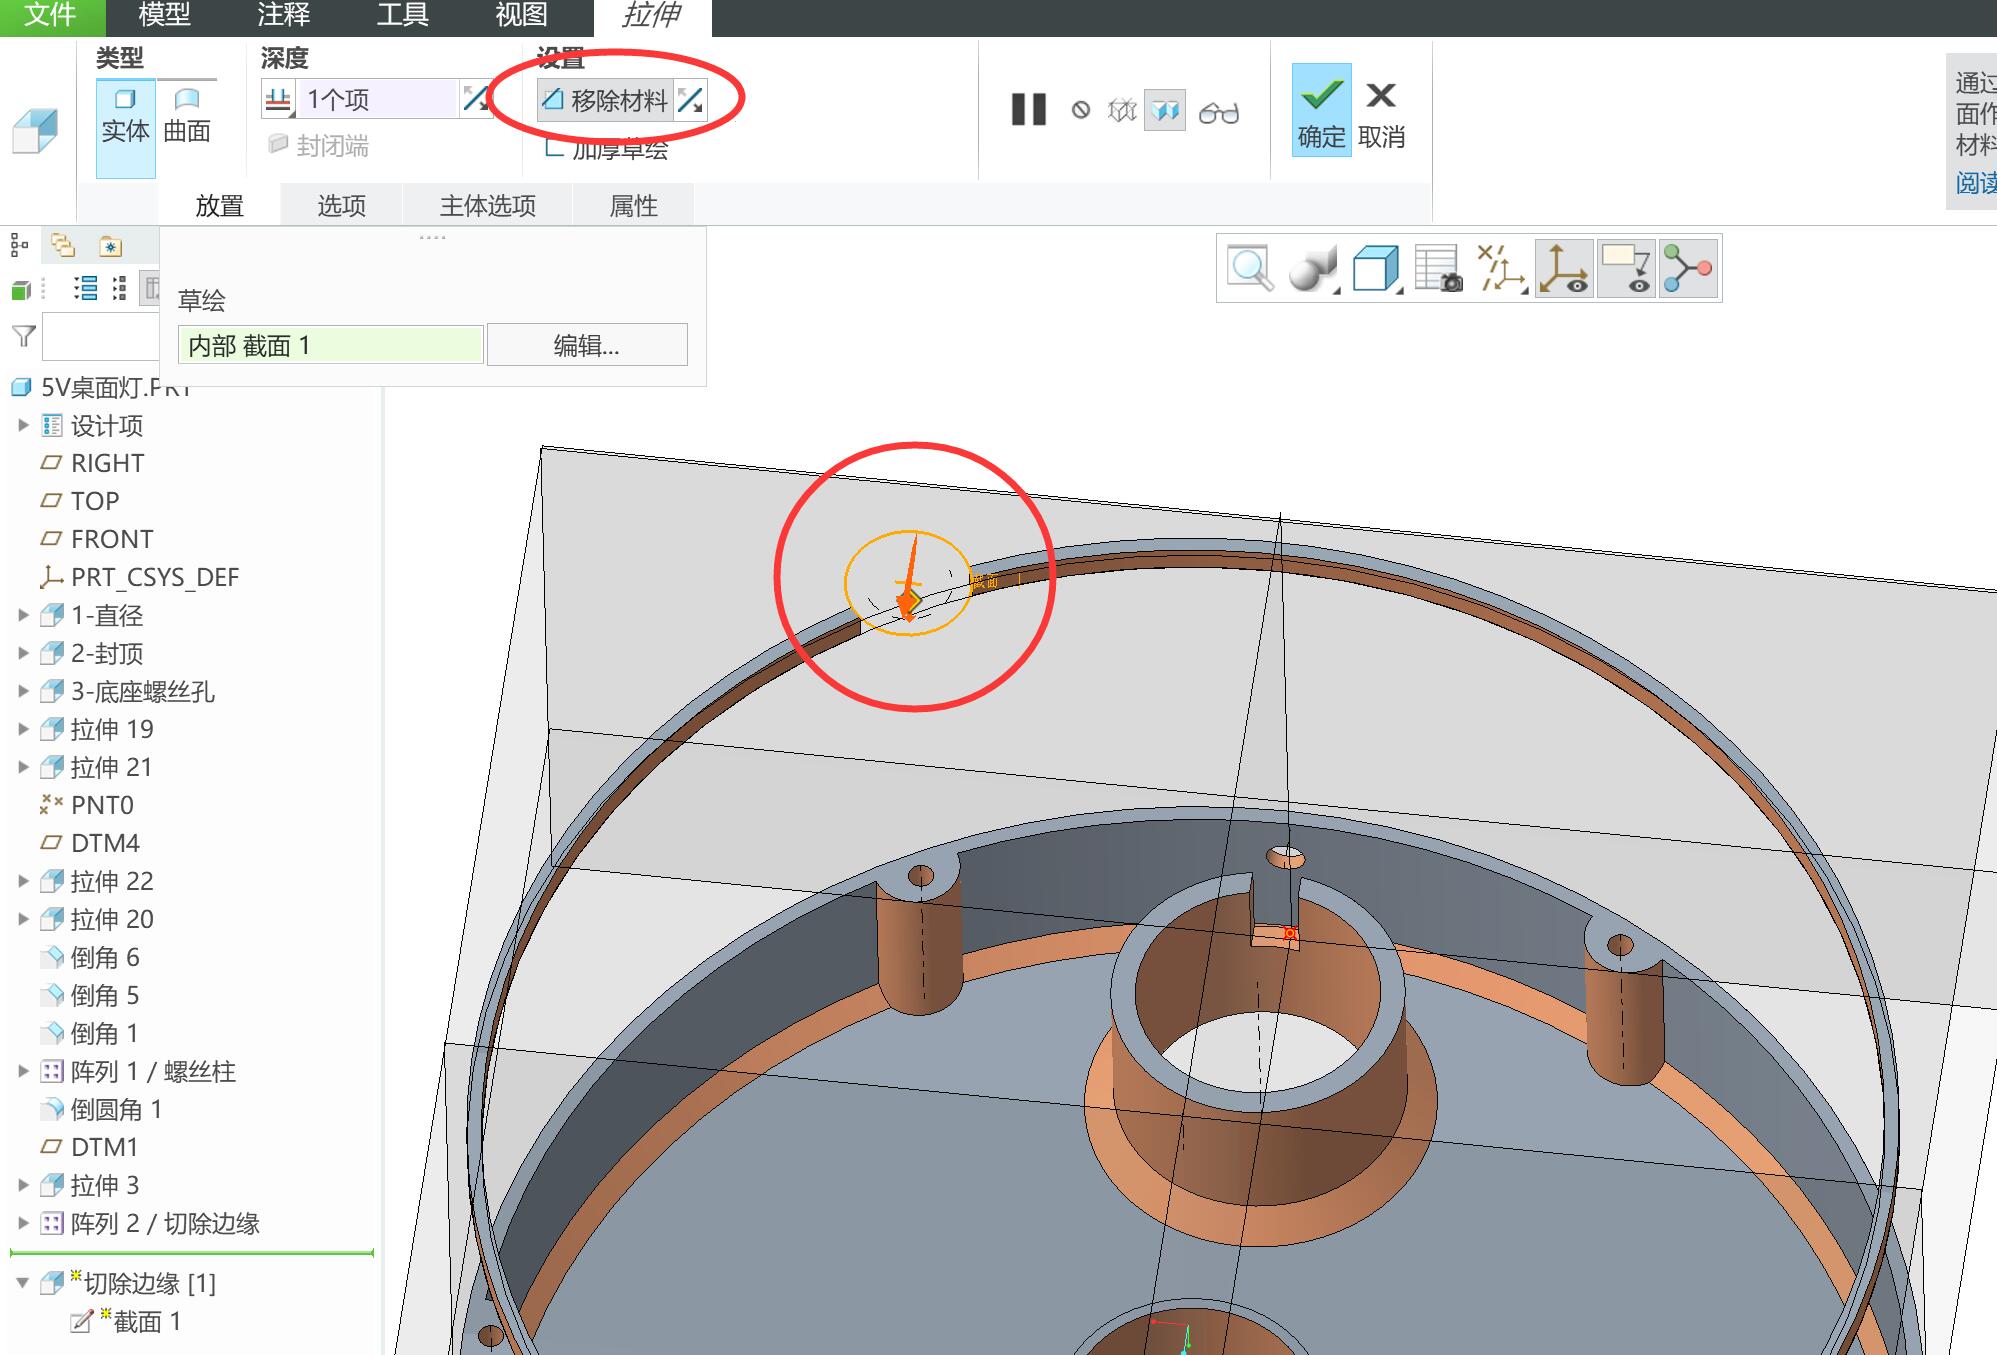1997x1355 pixels.
Task: Expand the 拉伸 19 feature node
Action: pyautogui.click(x=23, y=729)
